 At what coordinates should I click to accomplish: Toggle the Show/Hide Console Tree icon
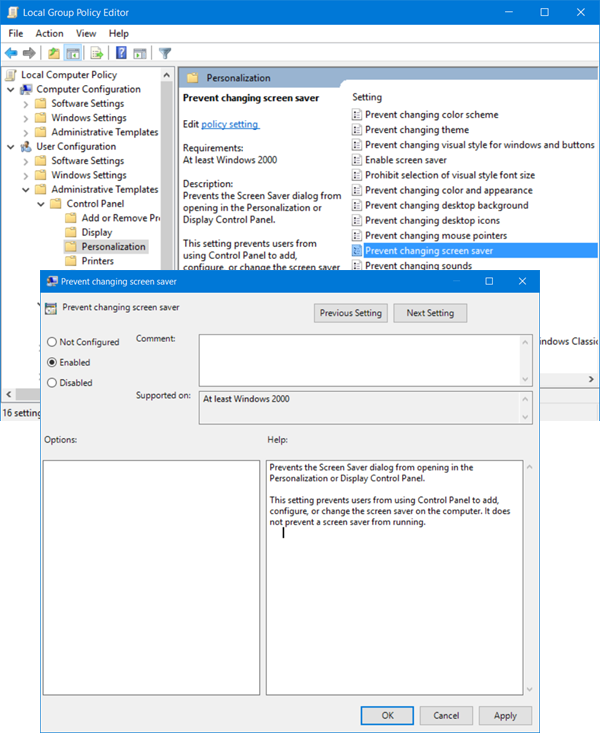73,53
